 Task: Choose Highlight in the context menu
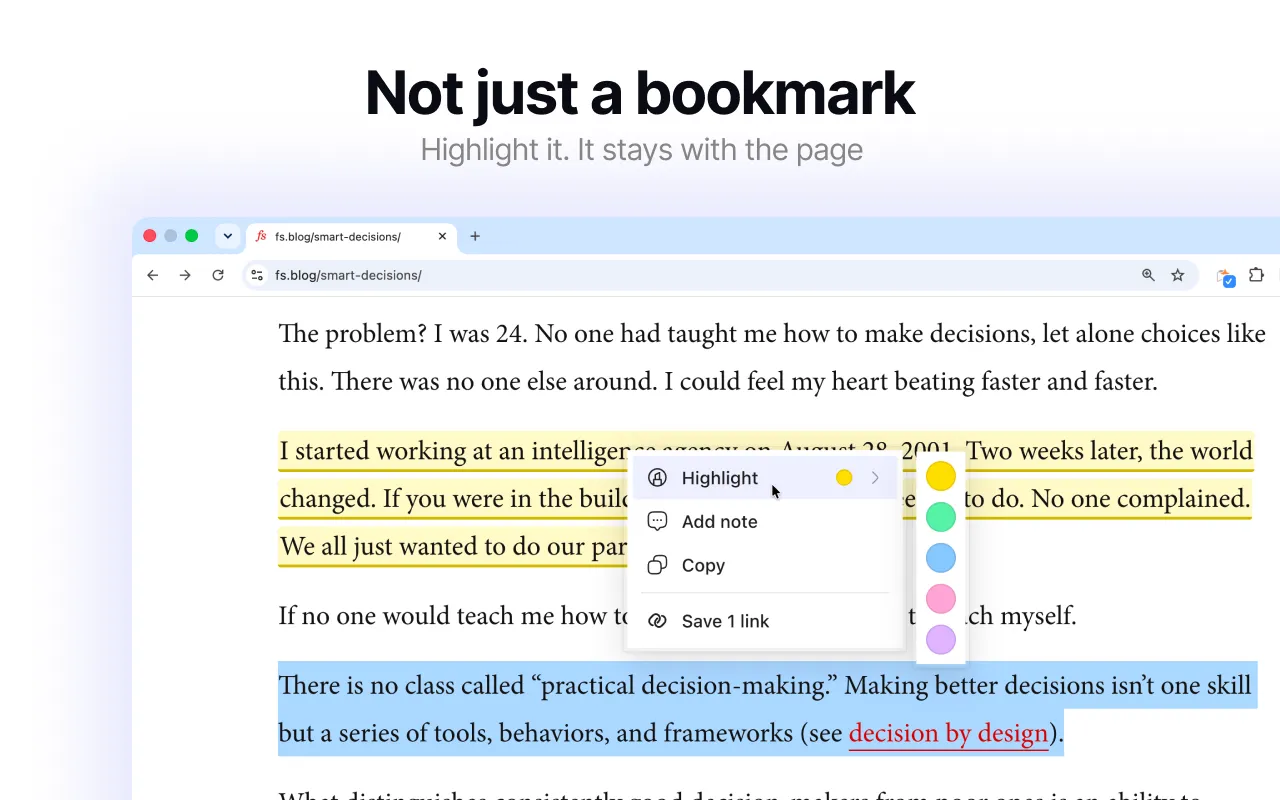(765, 478)
